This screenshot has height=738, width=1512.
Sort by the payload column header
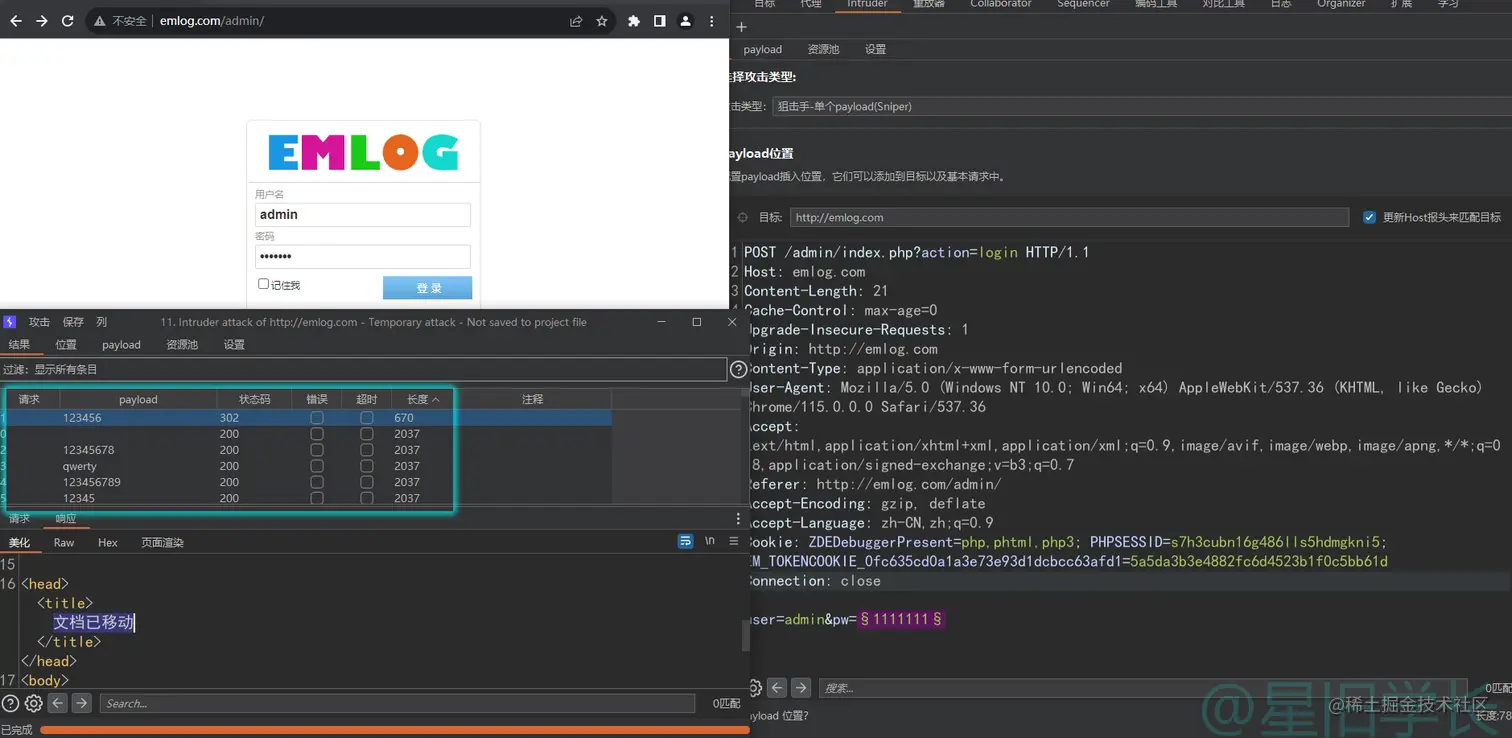pyautogui.click(x=138, y=399)
